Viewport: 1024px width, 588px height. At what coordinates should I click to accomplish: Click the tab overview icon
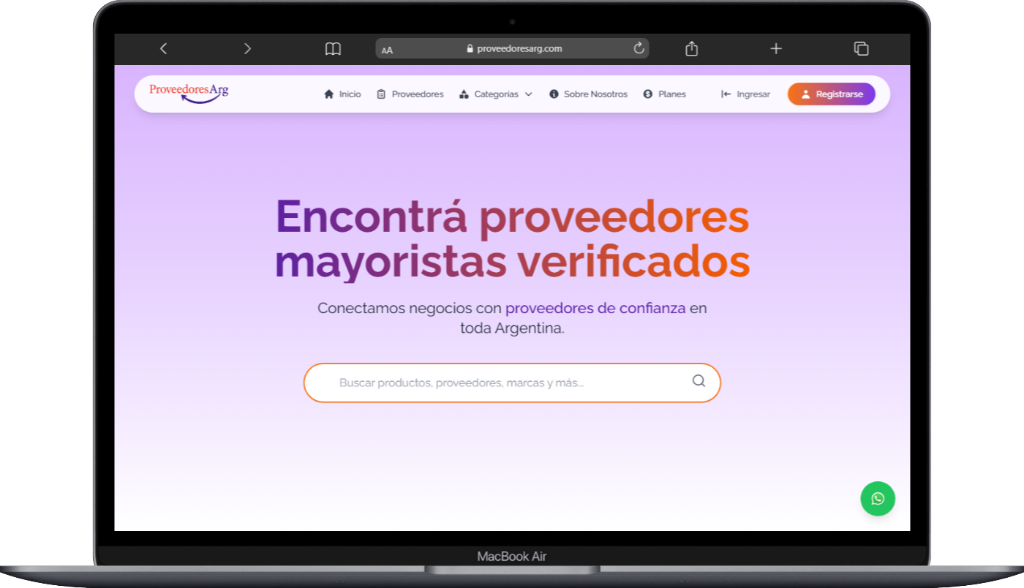pos(860,48)
